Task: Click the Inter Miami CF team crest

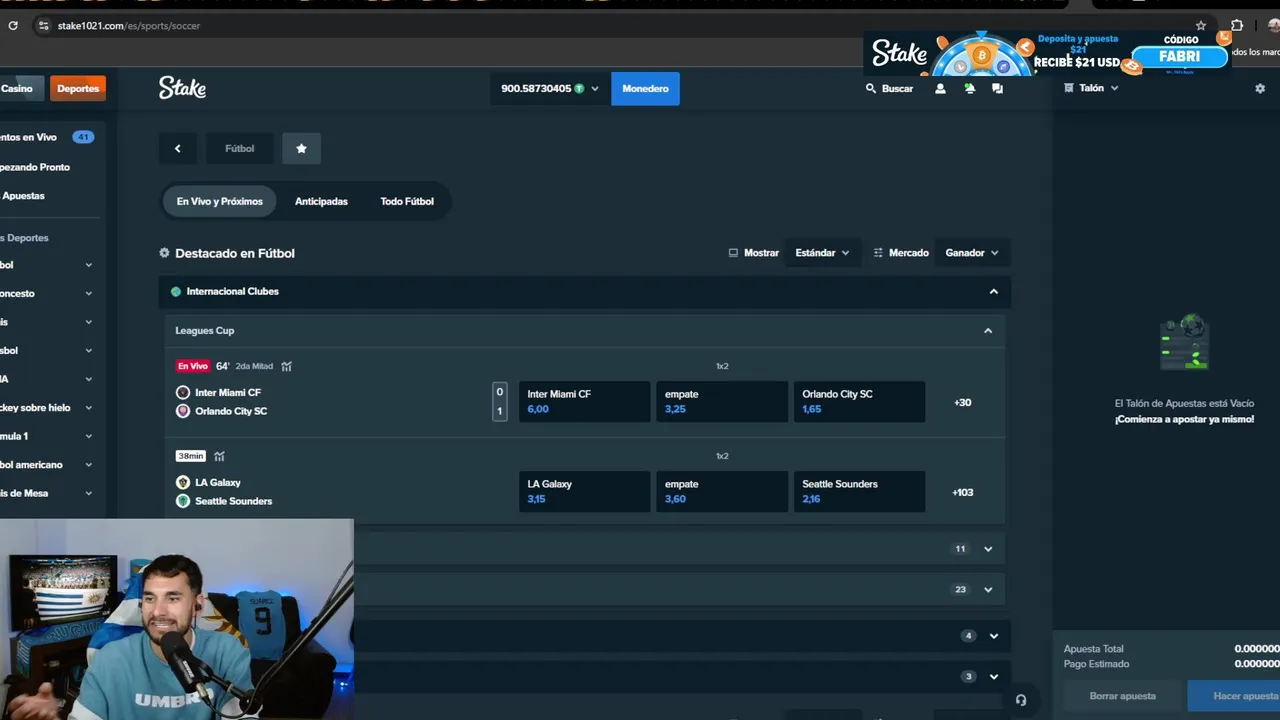Action: [x=183, y=393]
